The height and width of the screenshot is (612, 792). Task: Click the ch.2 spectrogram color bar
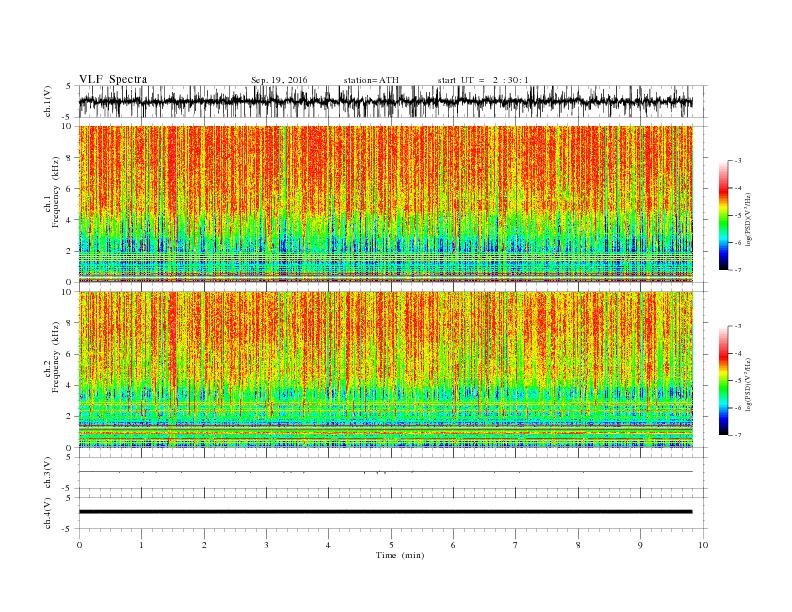click(723, 381)
